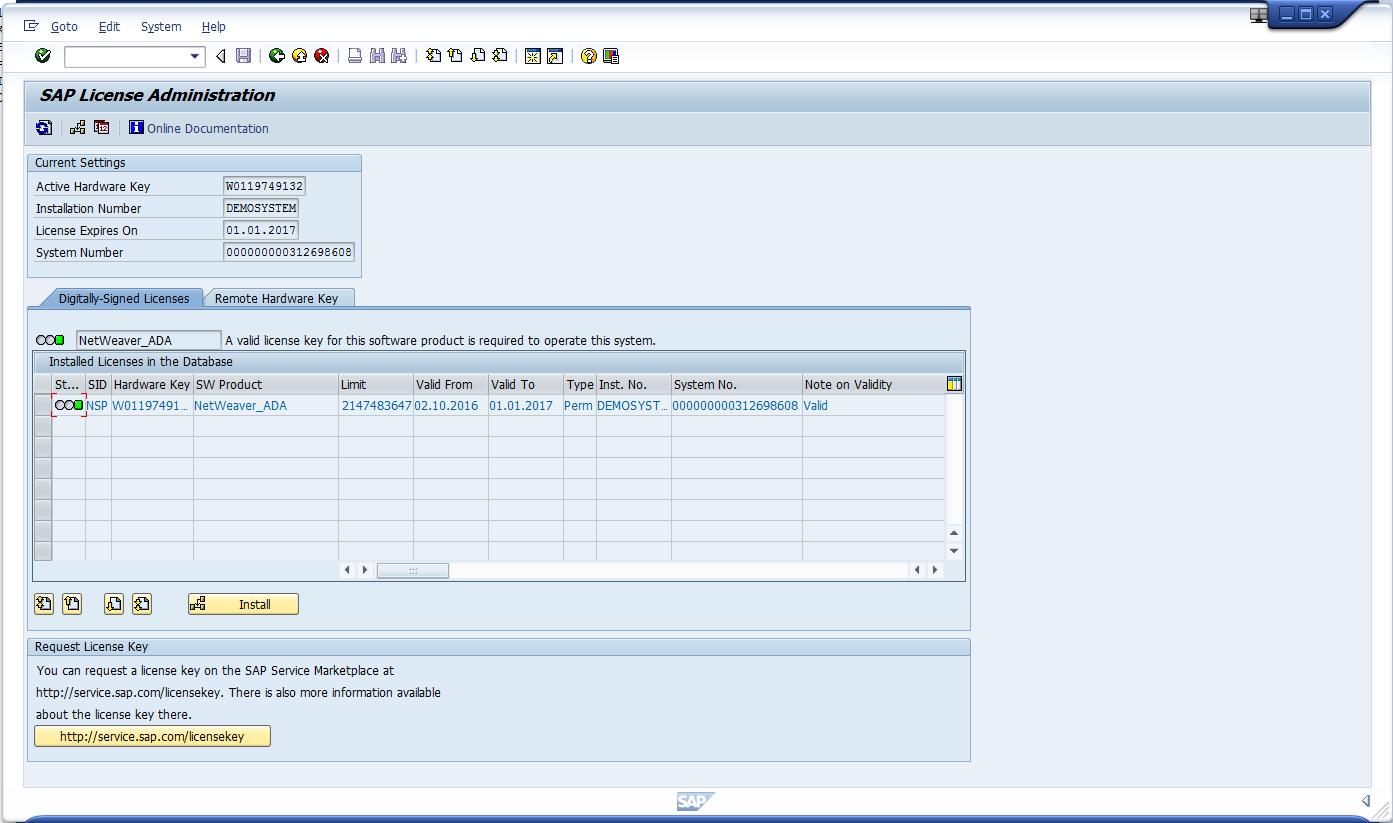Click the Next Page icon below the table

(114, 603)
